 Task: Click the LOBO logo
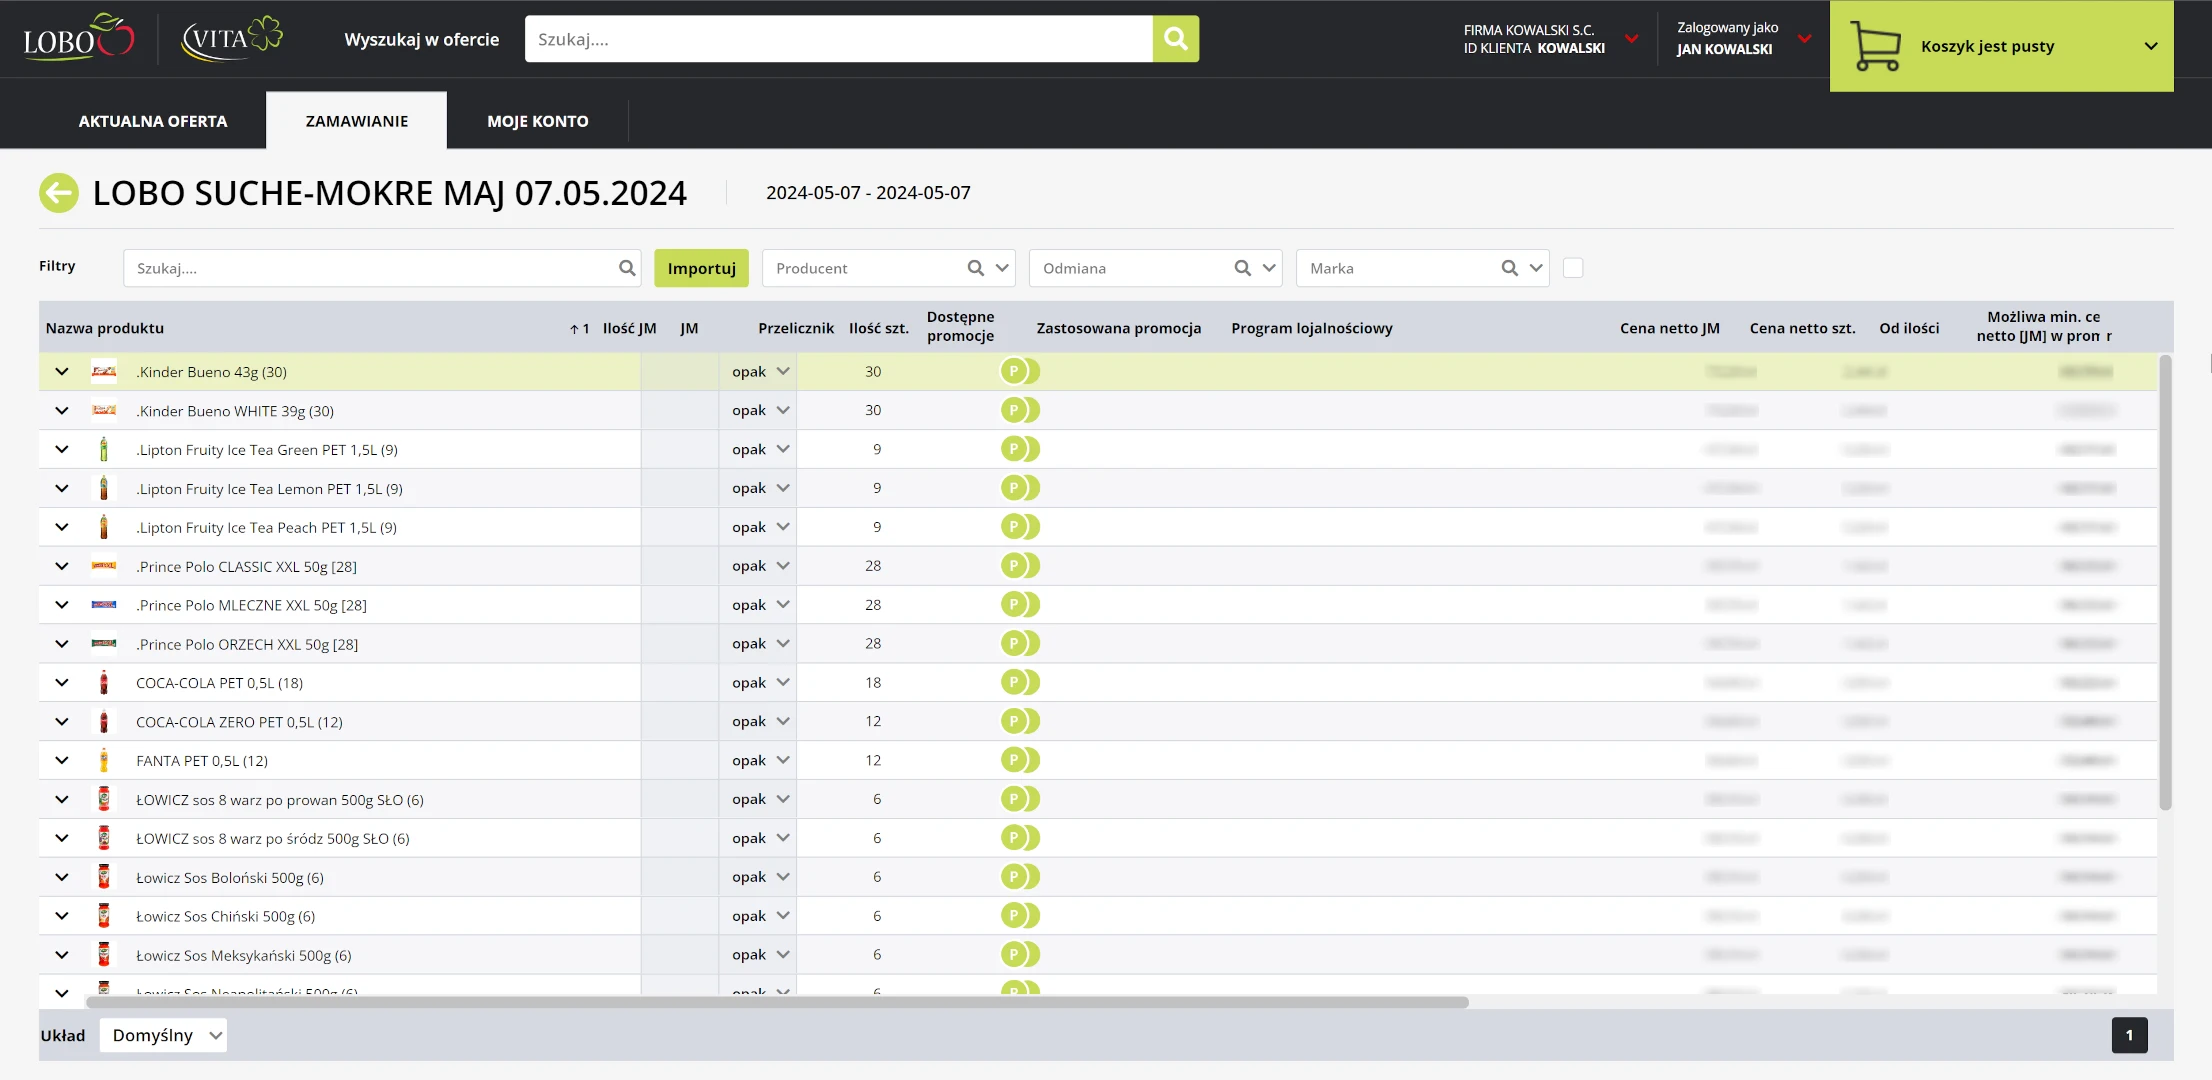click(x=79, y=38)
